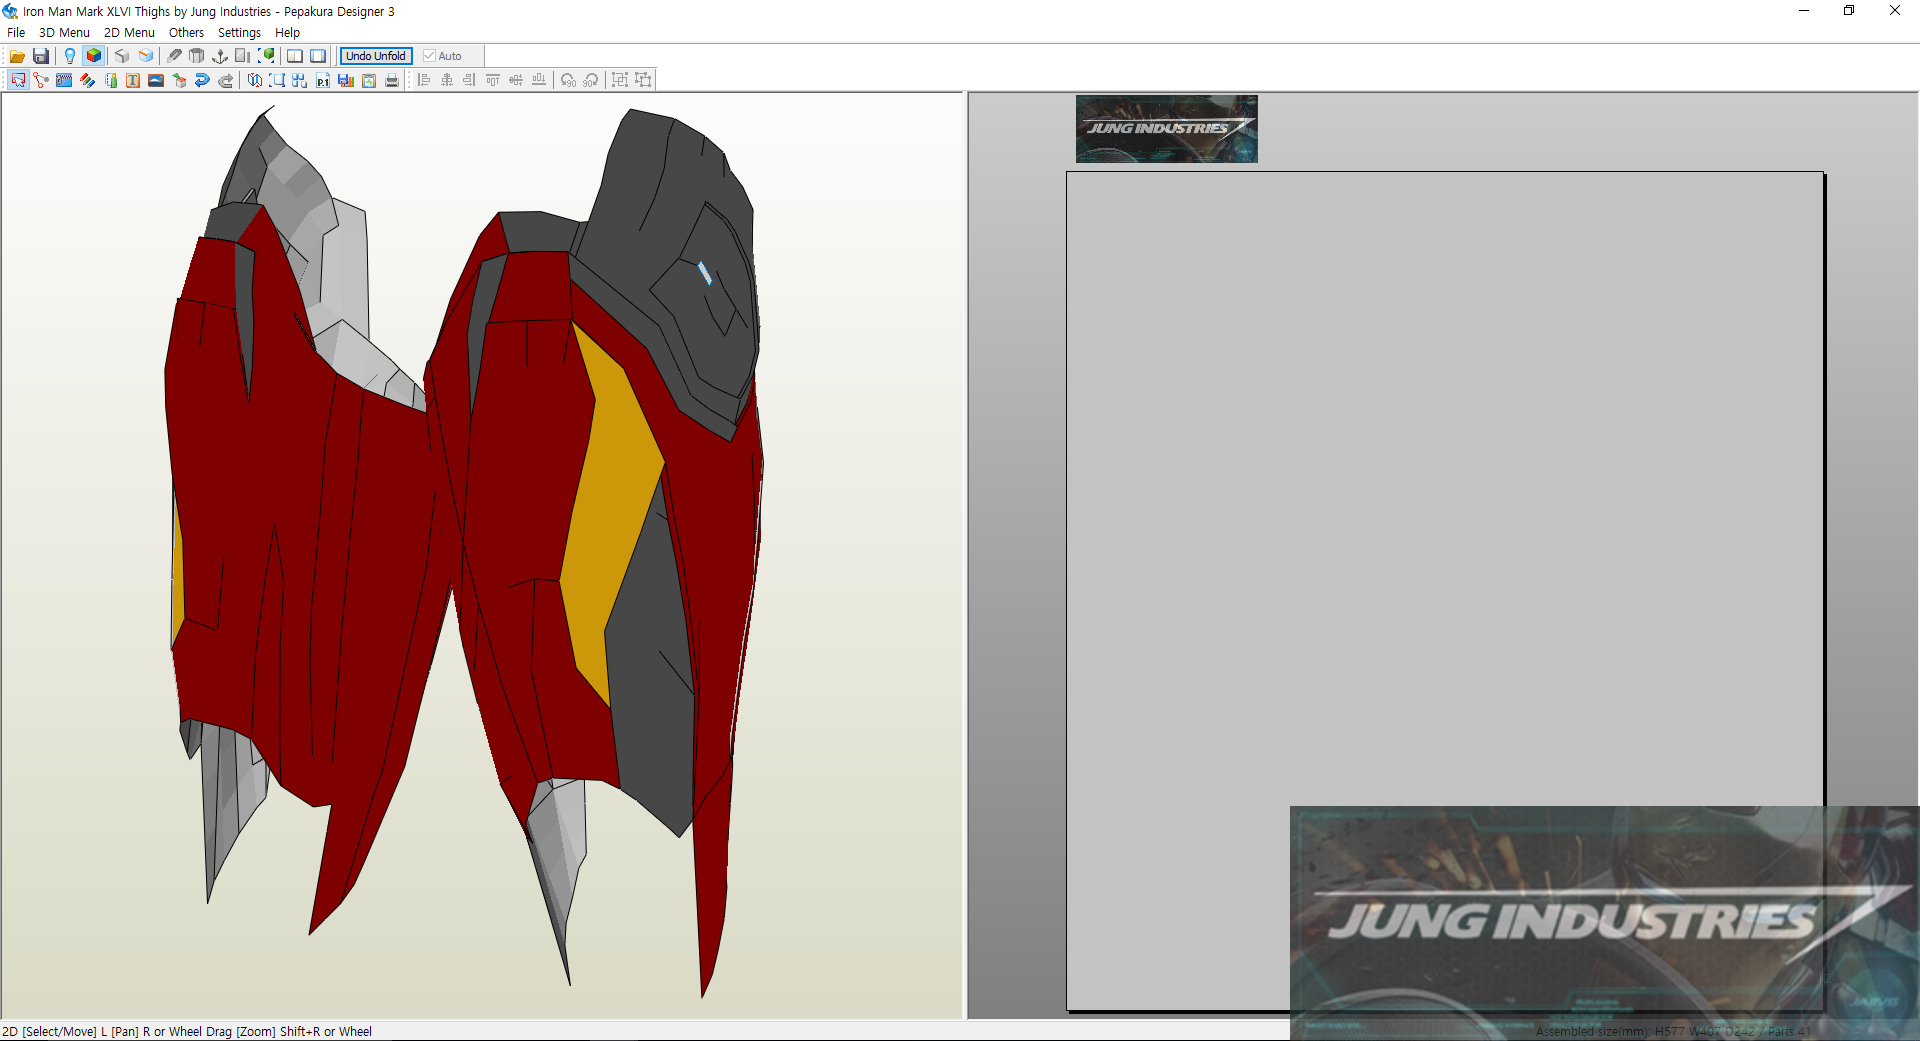Click the folded map mirror icon
This screenshot has width=1920, height=1041.
[x=255, y=80]
